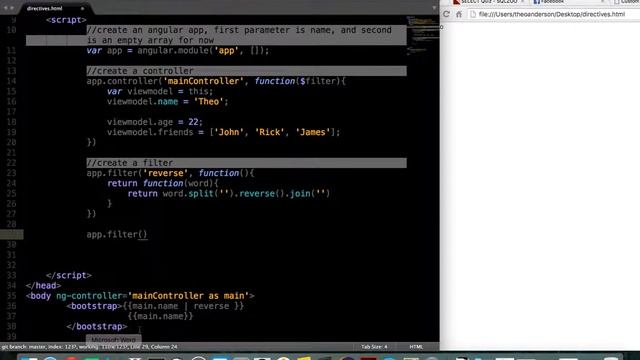
Task: Click the 'mainController' string in app.controller
Action: [x=203, y=81]
